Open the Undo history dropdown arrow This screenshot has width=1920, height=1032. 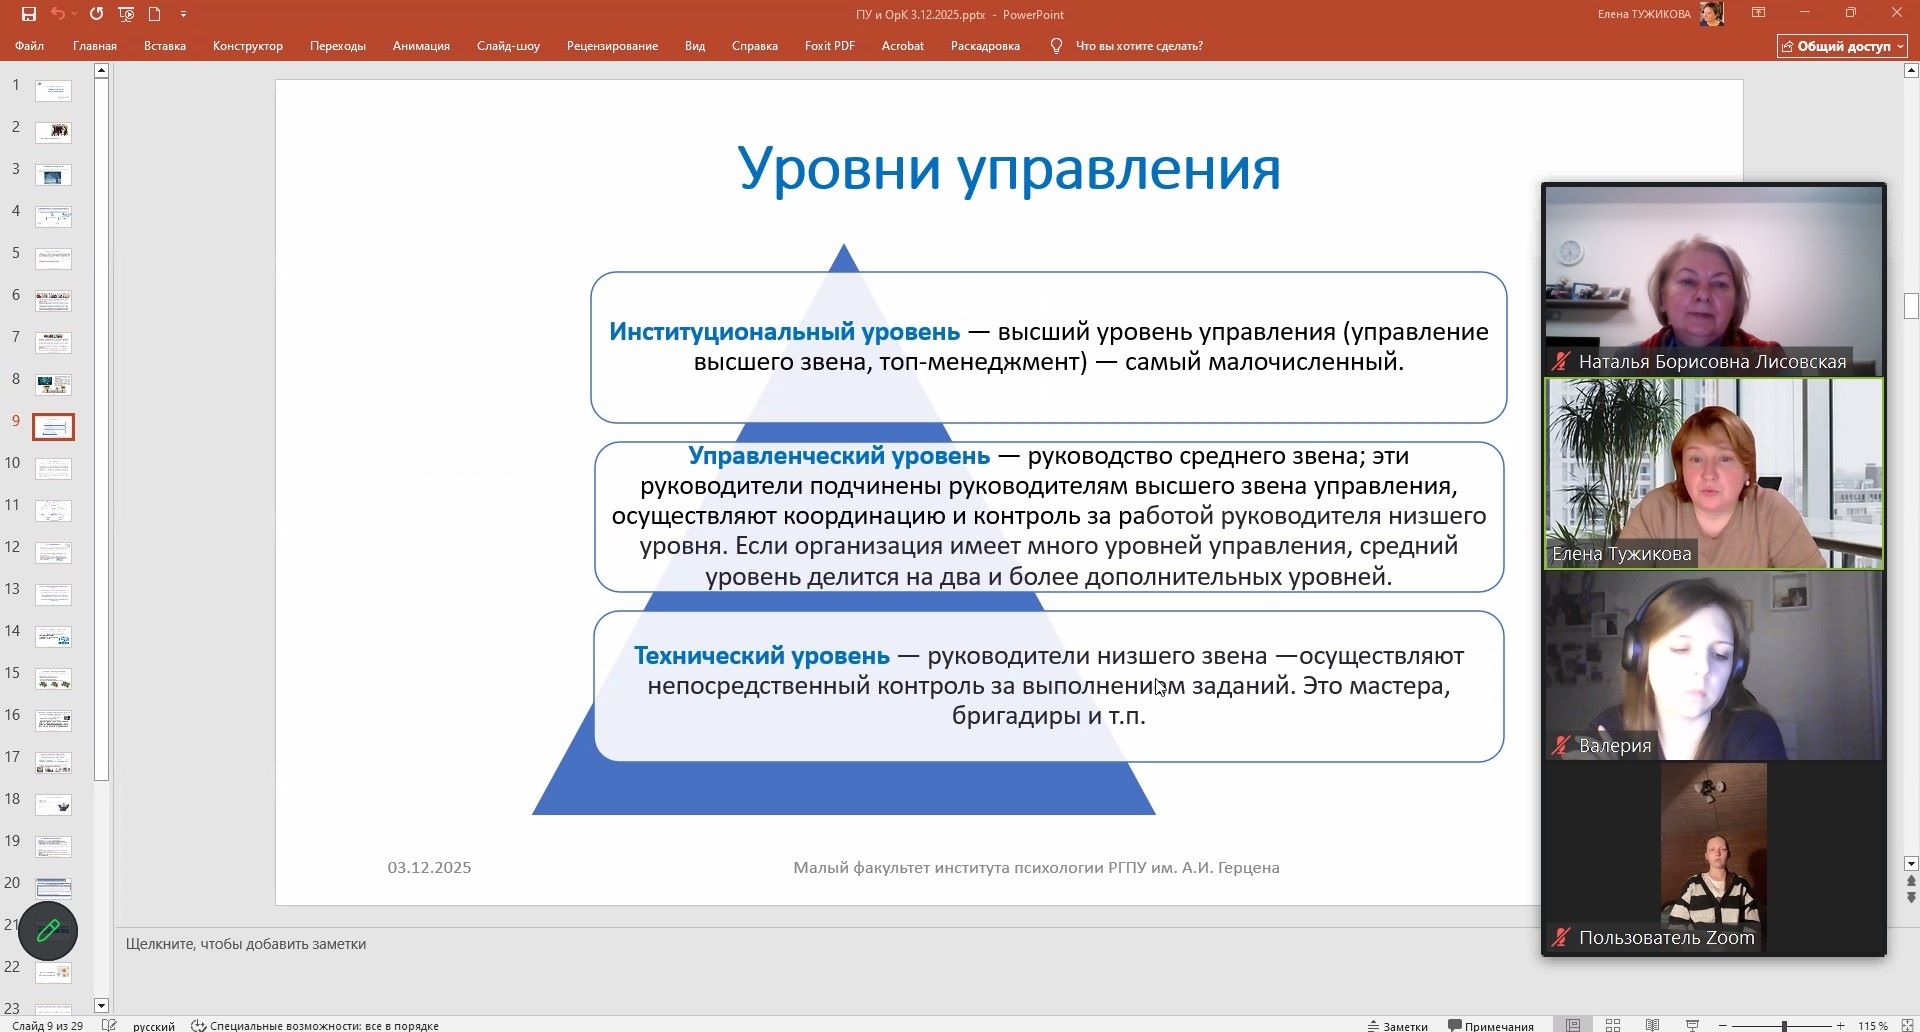(x=75, y=14)
